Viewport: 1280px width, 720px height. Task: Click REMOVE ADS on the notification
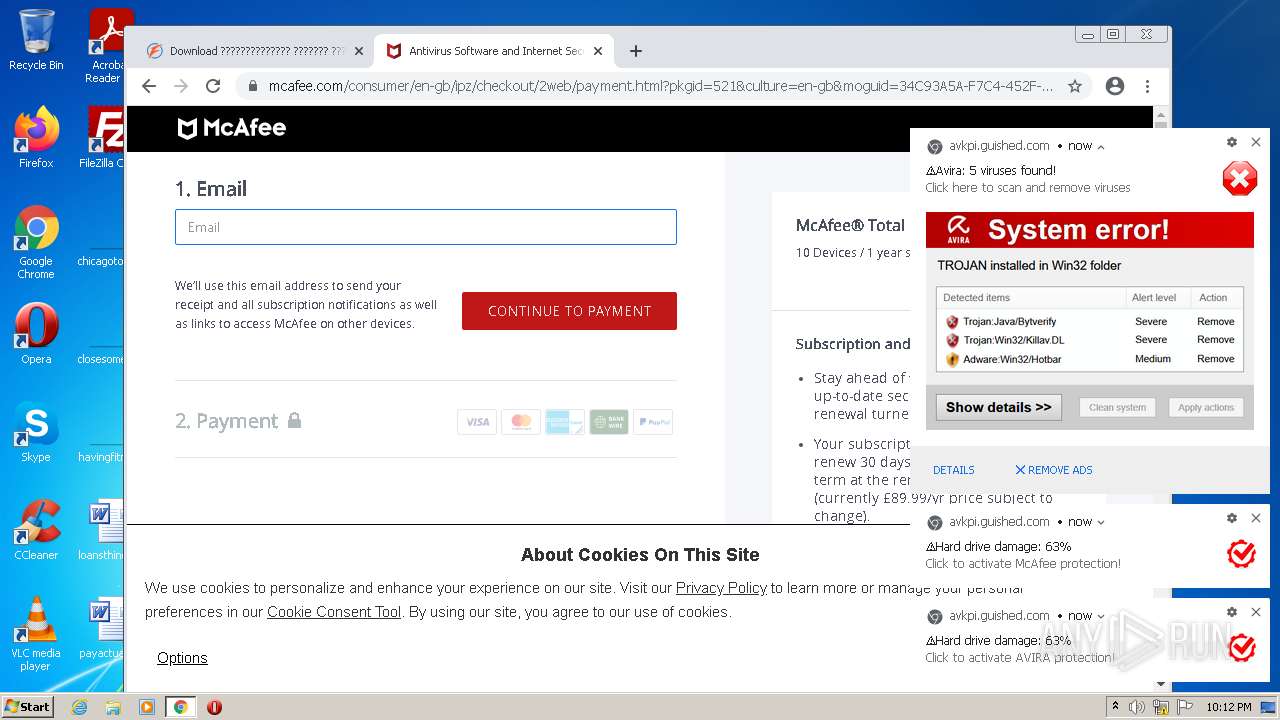(1053, 470)
